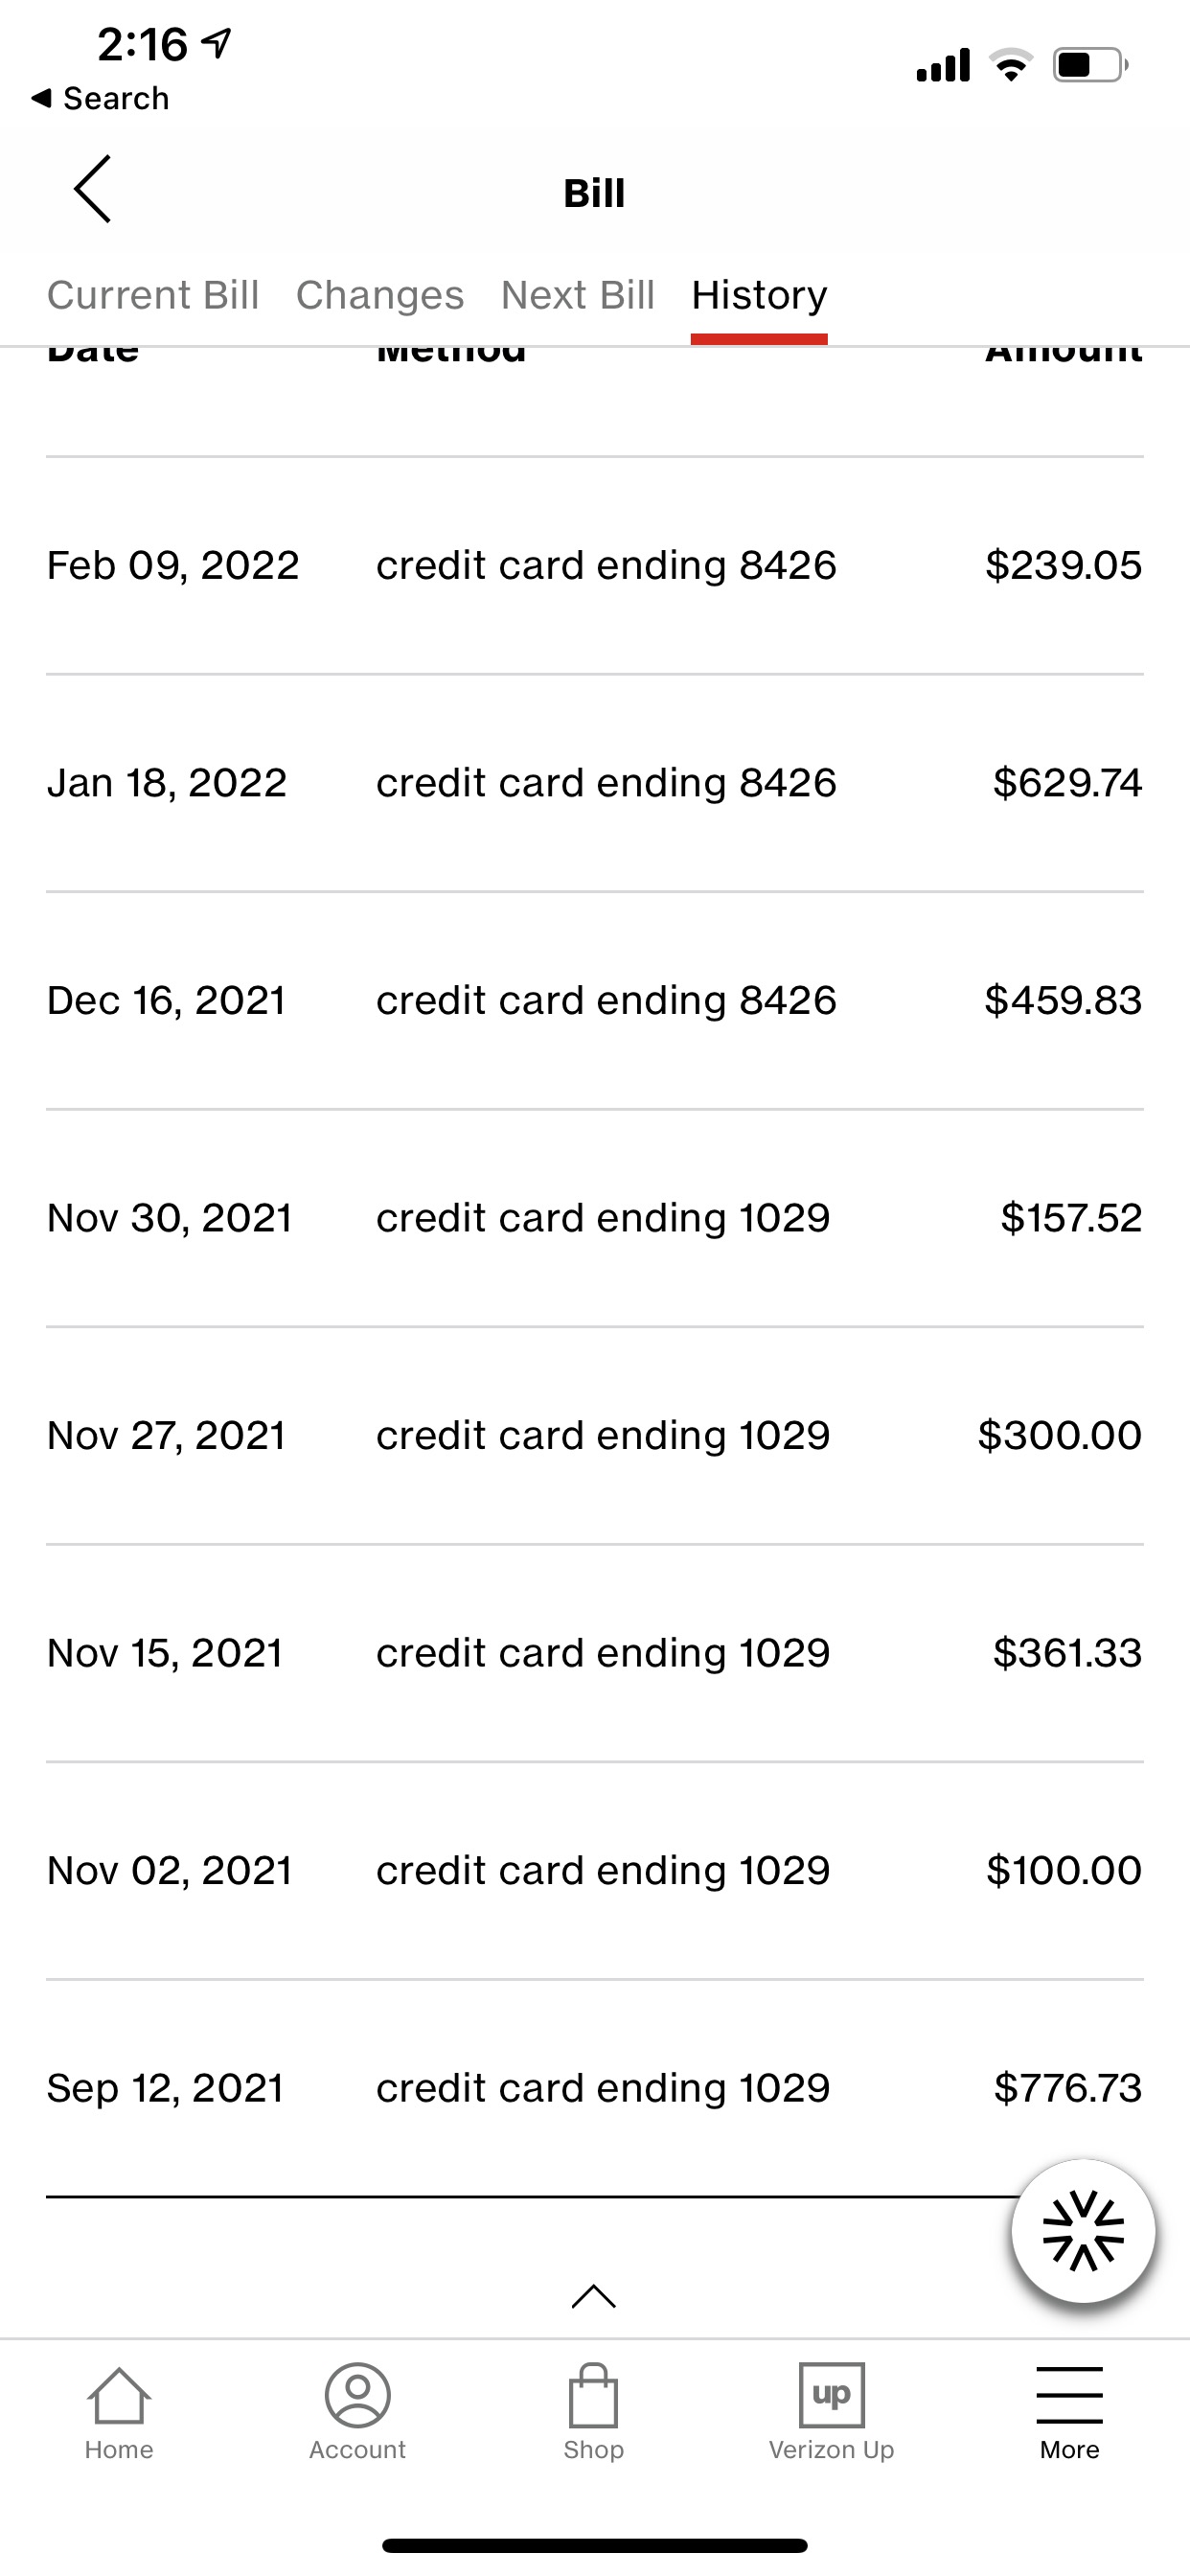Tap the Nov 30, 2021 payment of $157.52
This screenshot has height=2576, width=1190.
[594, 1218]
